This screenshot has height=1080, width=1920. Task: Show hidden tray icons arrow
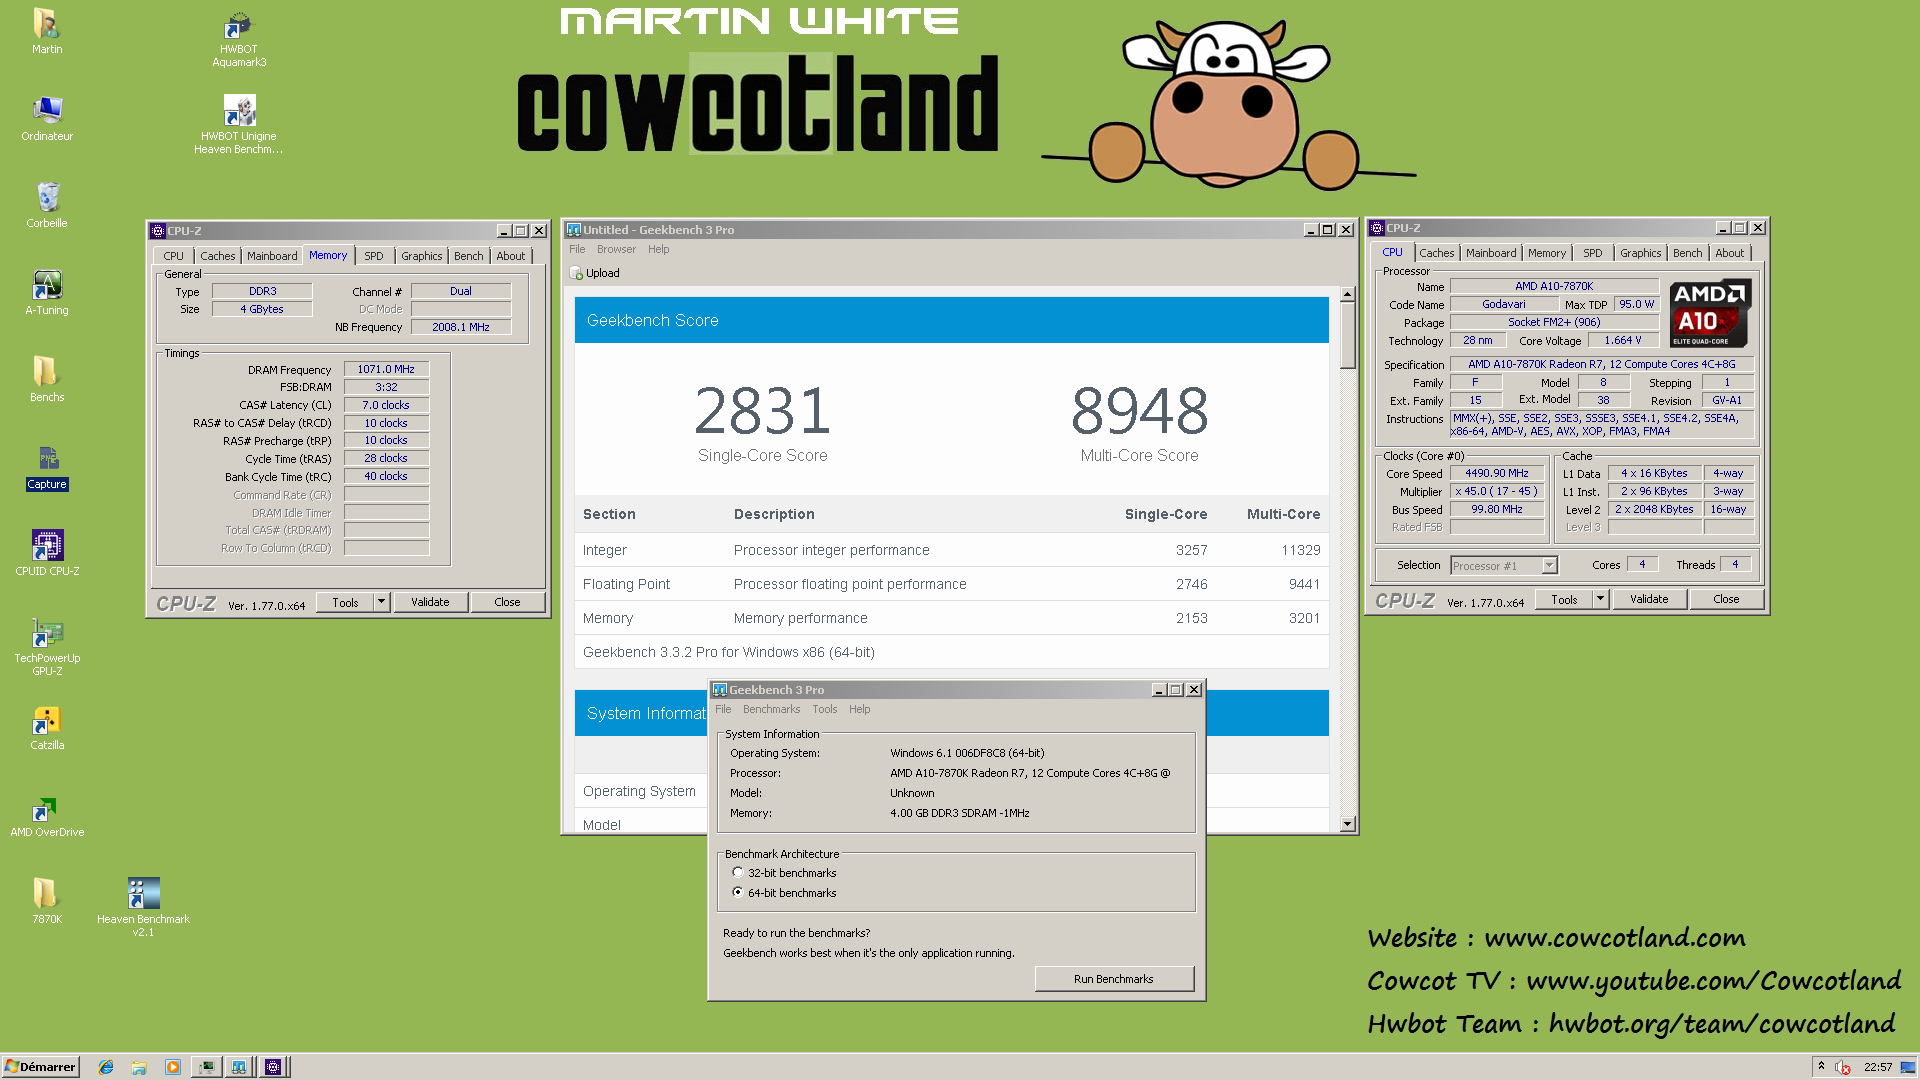(x=1821, y=1066)
